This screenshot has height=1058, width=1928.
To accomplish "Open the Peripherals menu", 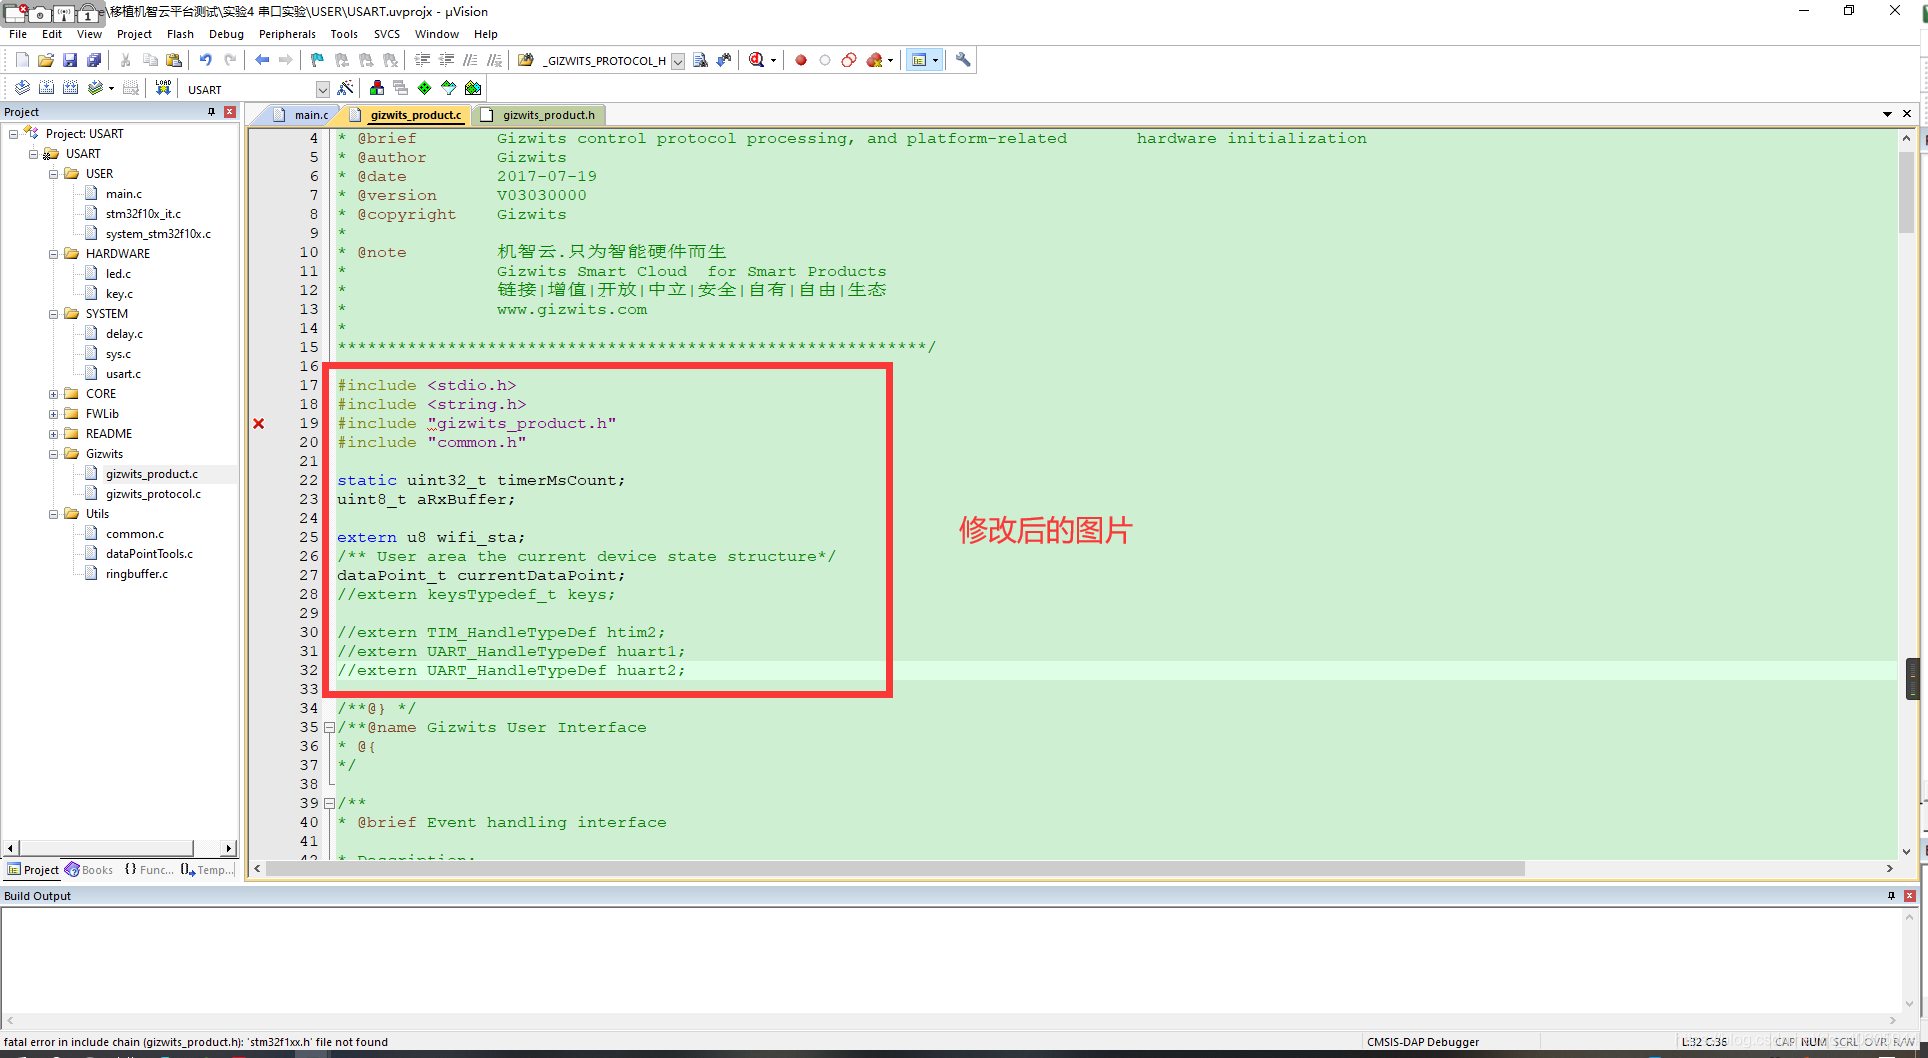I will 287,34.
